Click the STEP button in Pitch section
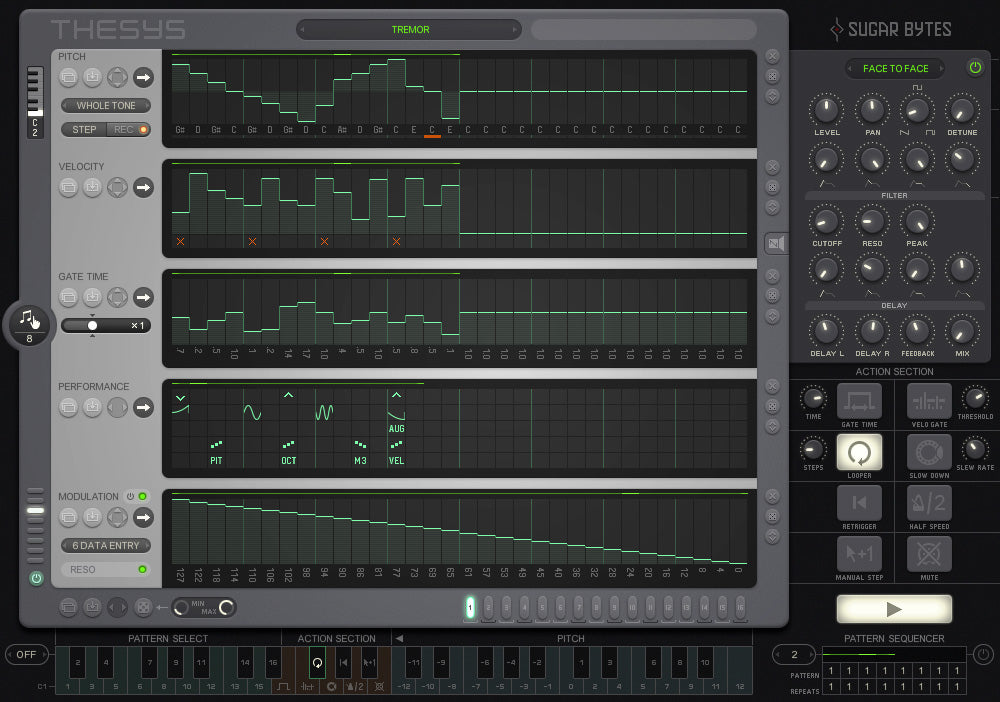The height and width of the screenshot is (702, 1000). [85, 129]
